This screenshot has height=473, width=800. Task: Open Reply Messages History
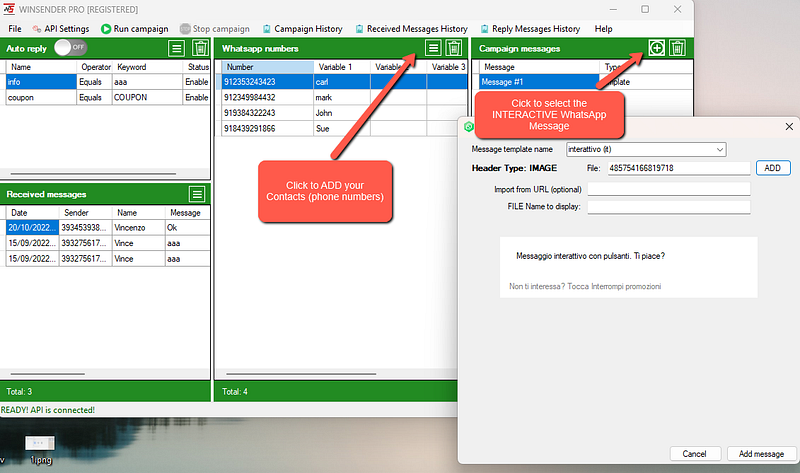pyautogui.click(x=530, y=29)
